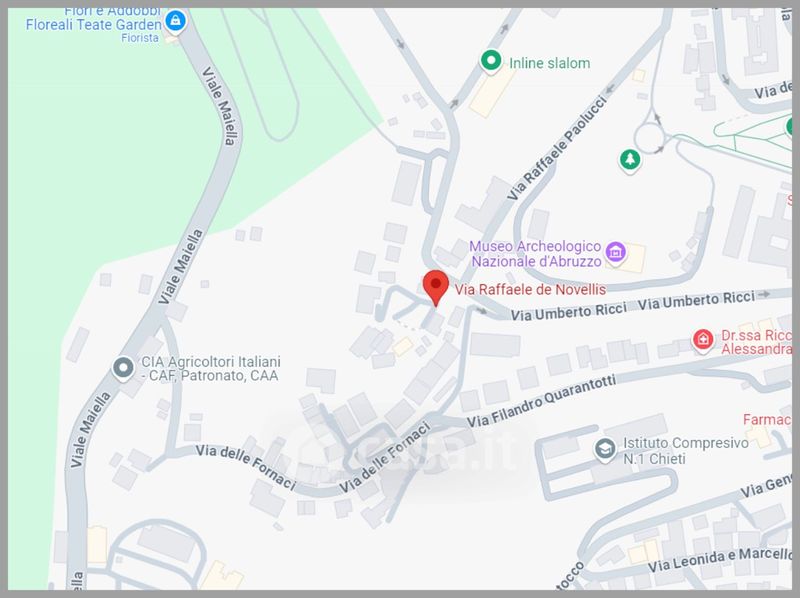Click the roundabout near the park
The width and height of the screenshot is (800, 598).
coord(649,138)
